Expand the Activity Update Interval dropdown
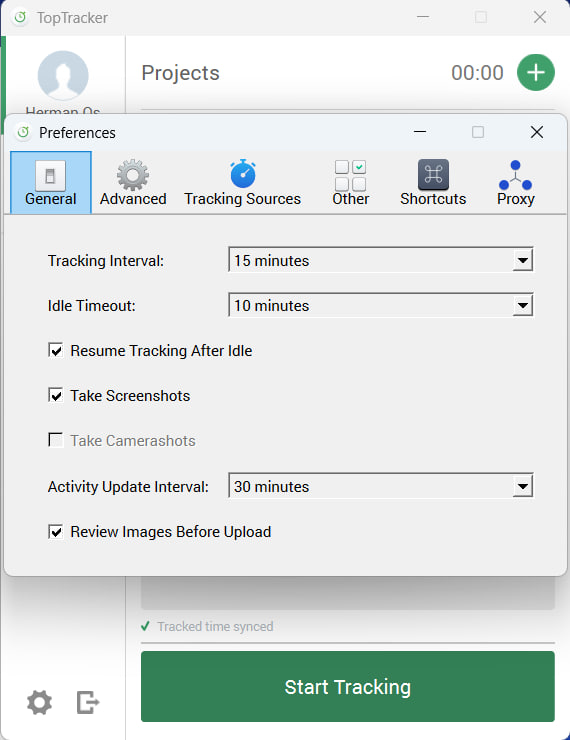The image size is (570, 740). point(381,486)
